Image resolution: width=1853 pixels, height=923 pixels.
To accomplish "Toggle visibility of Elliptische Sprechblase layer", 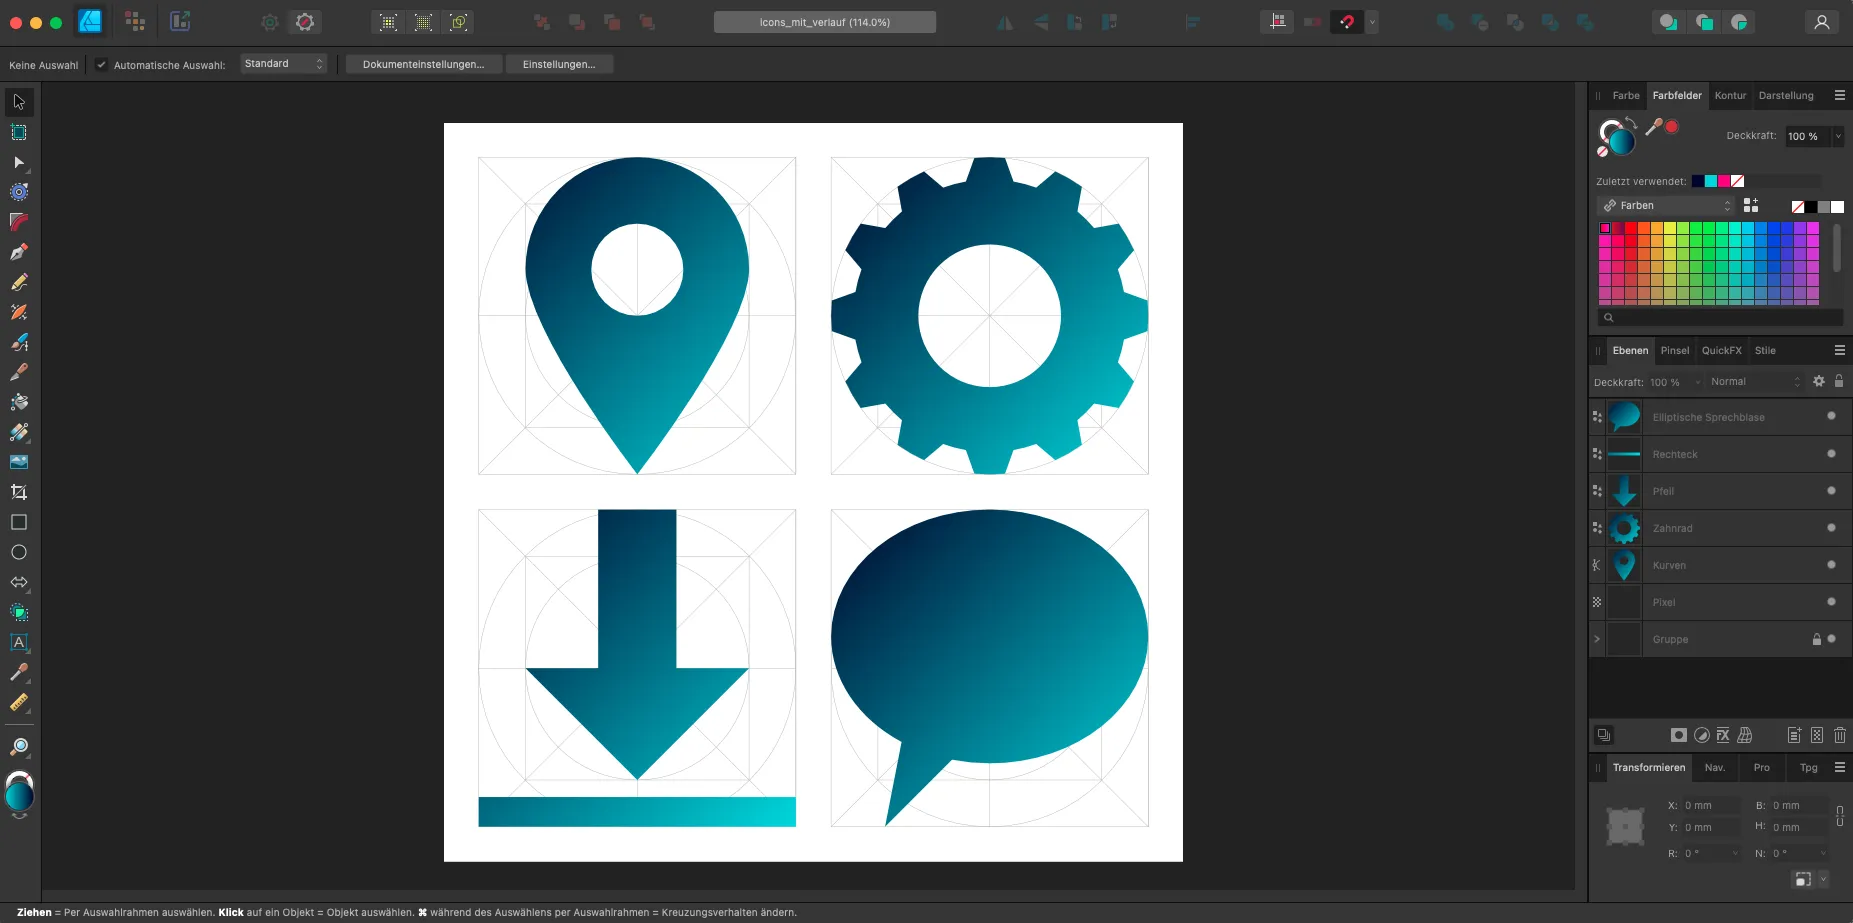I will point(1831,416).
